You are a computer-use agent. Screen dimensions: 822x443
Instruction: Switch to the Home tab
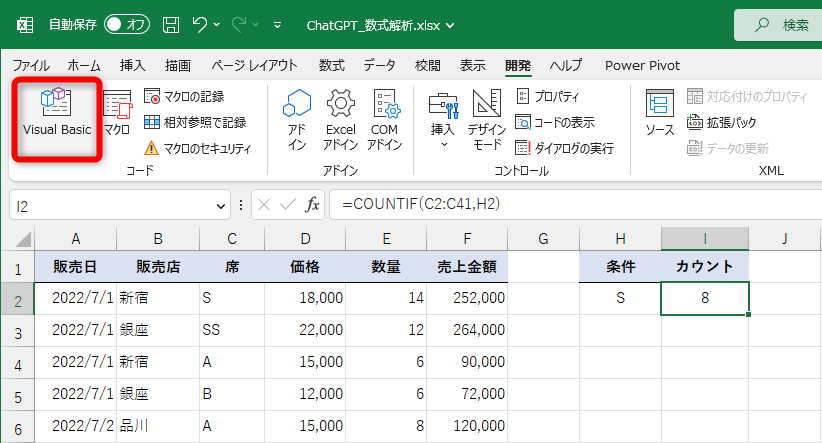tap(84, 66)
